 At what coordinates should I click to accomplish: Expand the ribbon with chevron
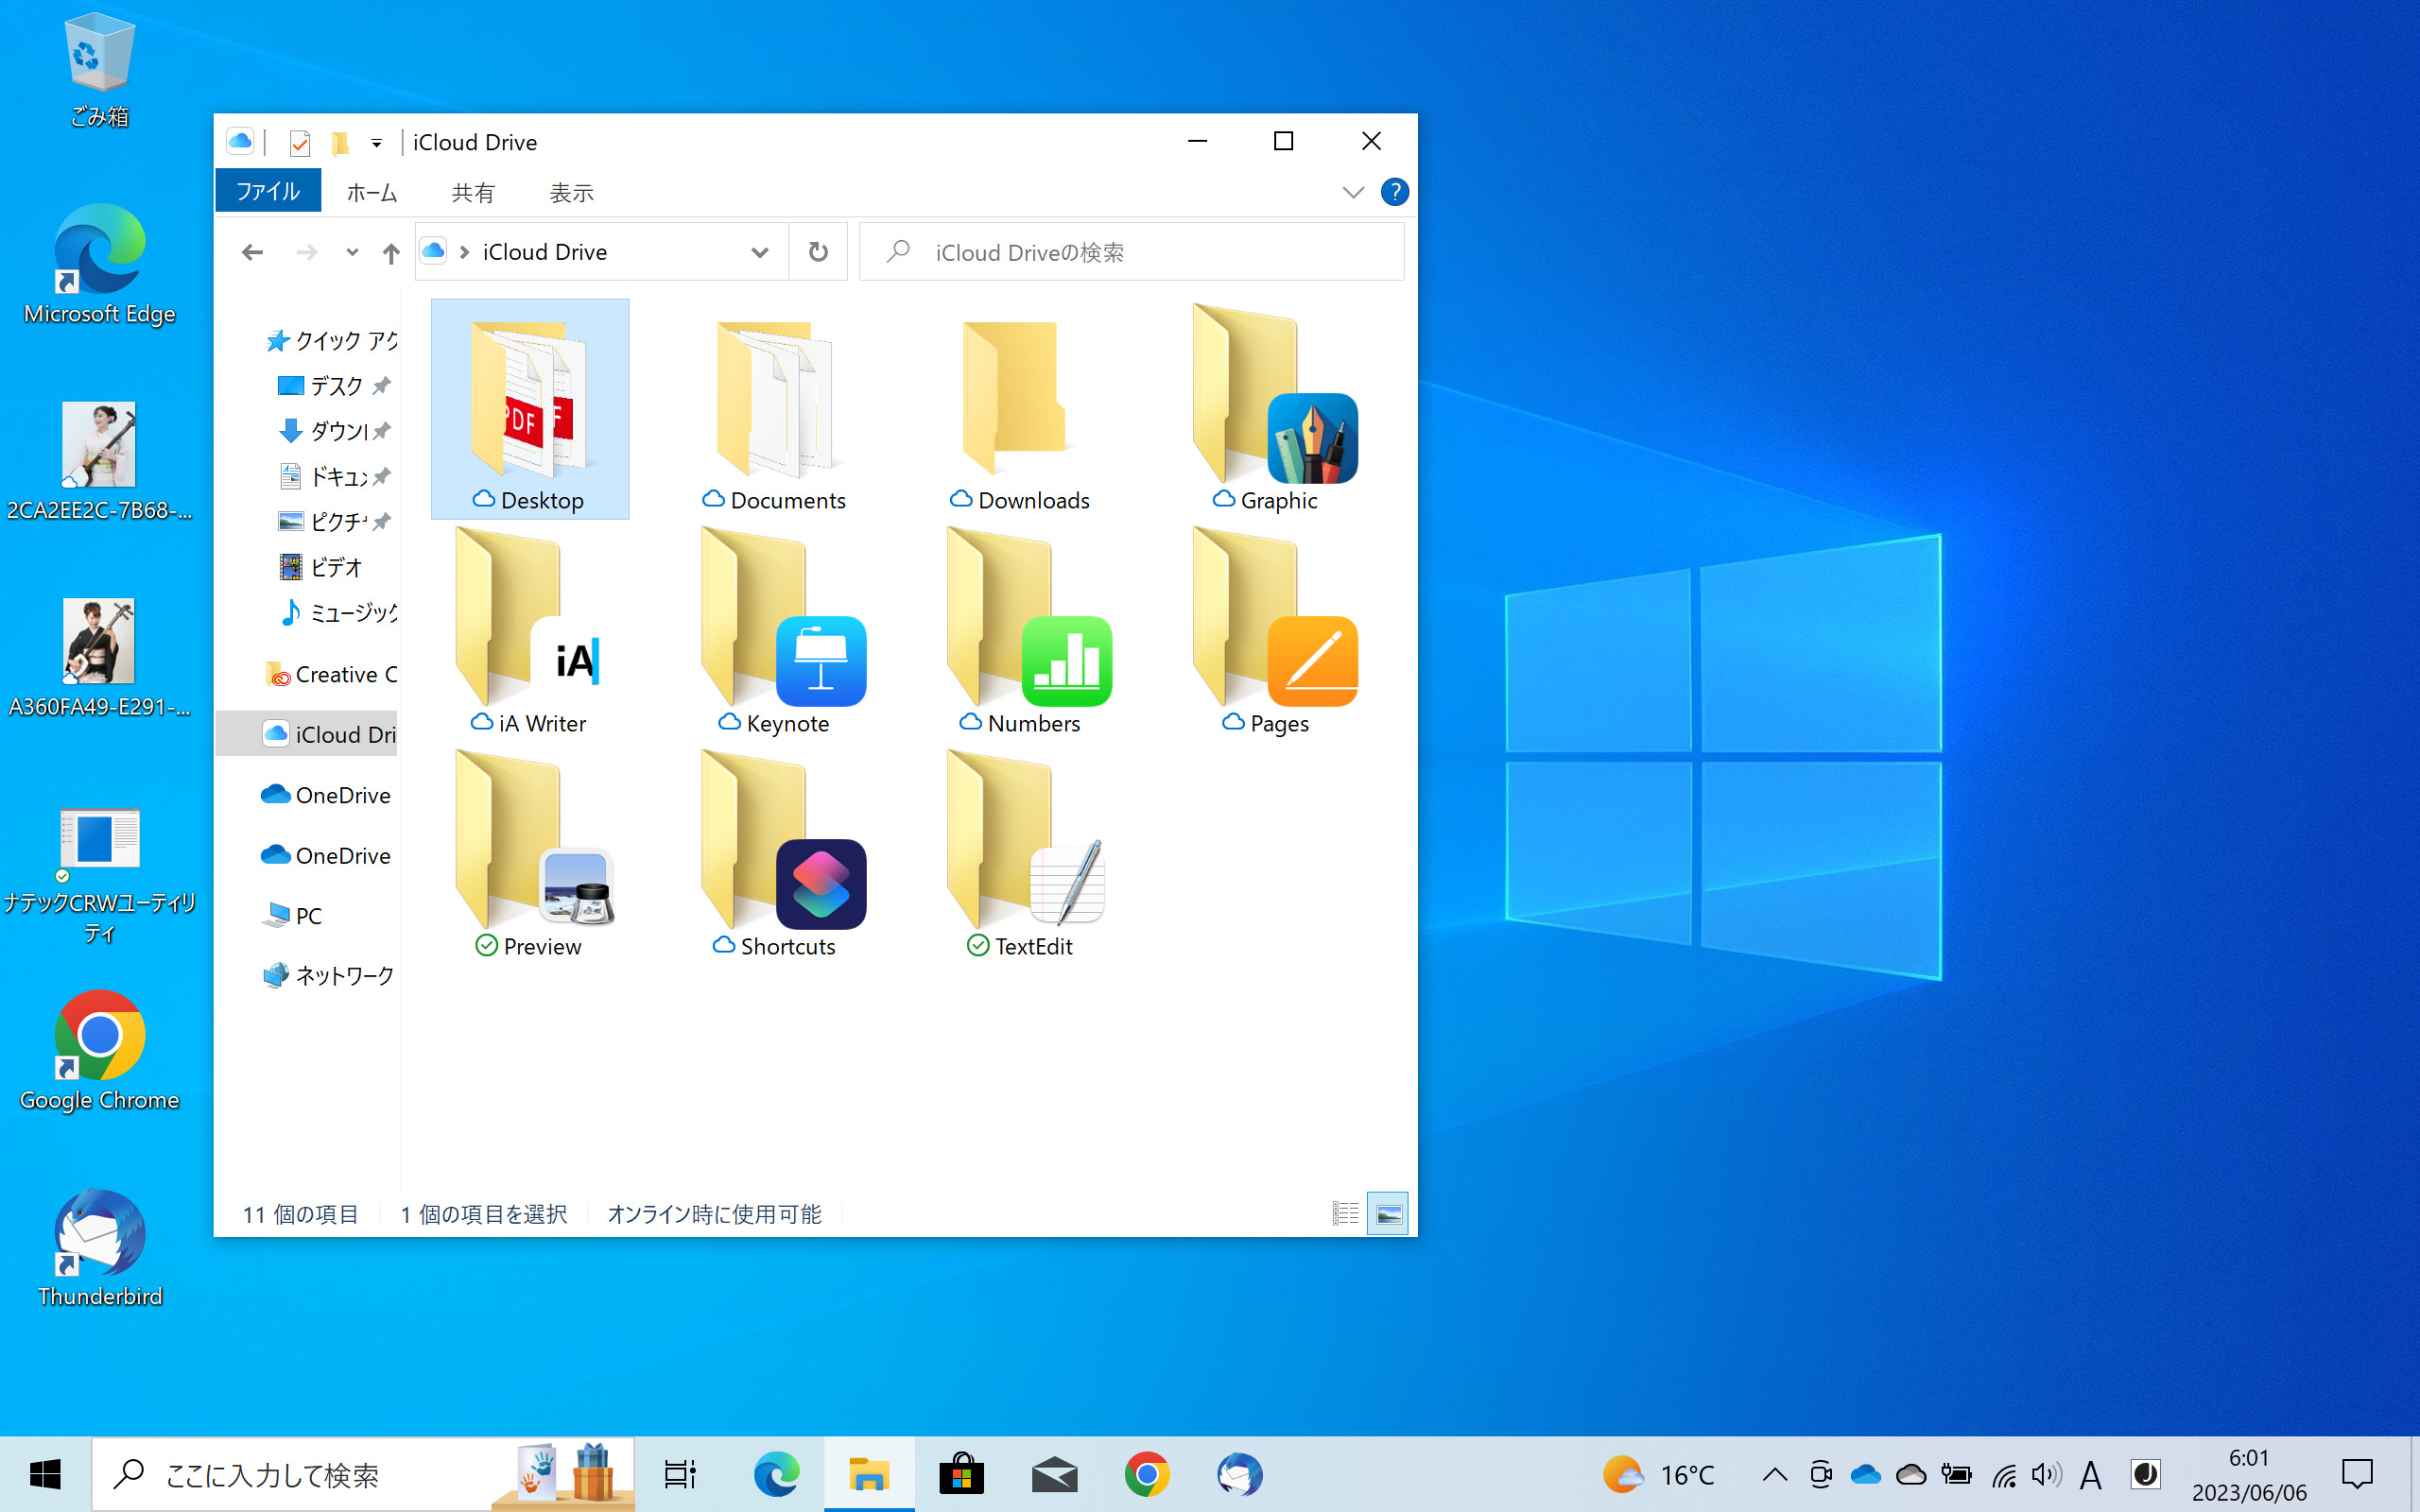click(1352, 192)
